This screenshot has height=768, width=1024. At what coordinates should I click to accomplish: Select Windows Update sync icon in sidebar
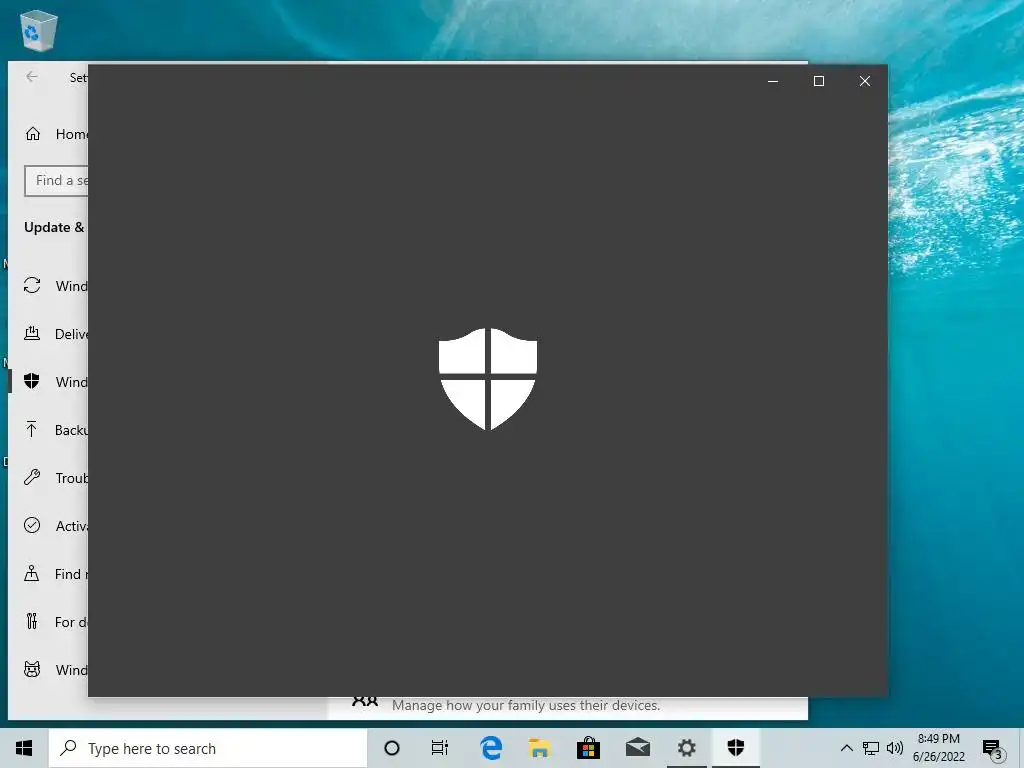pyautogui.click(x=32, y=285)
